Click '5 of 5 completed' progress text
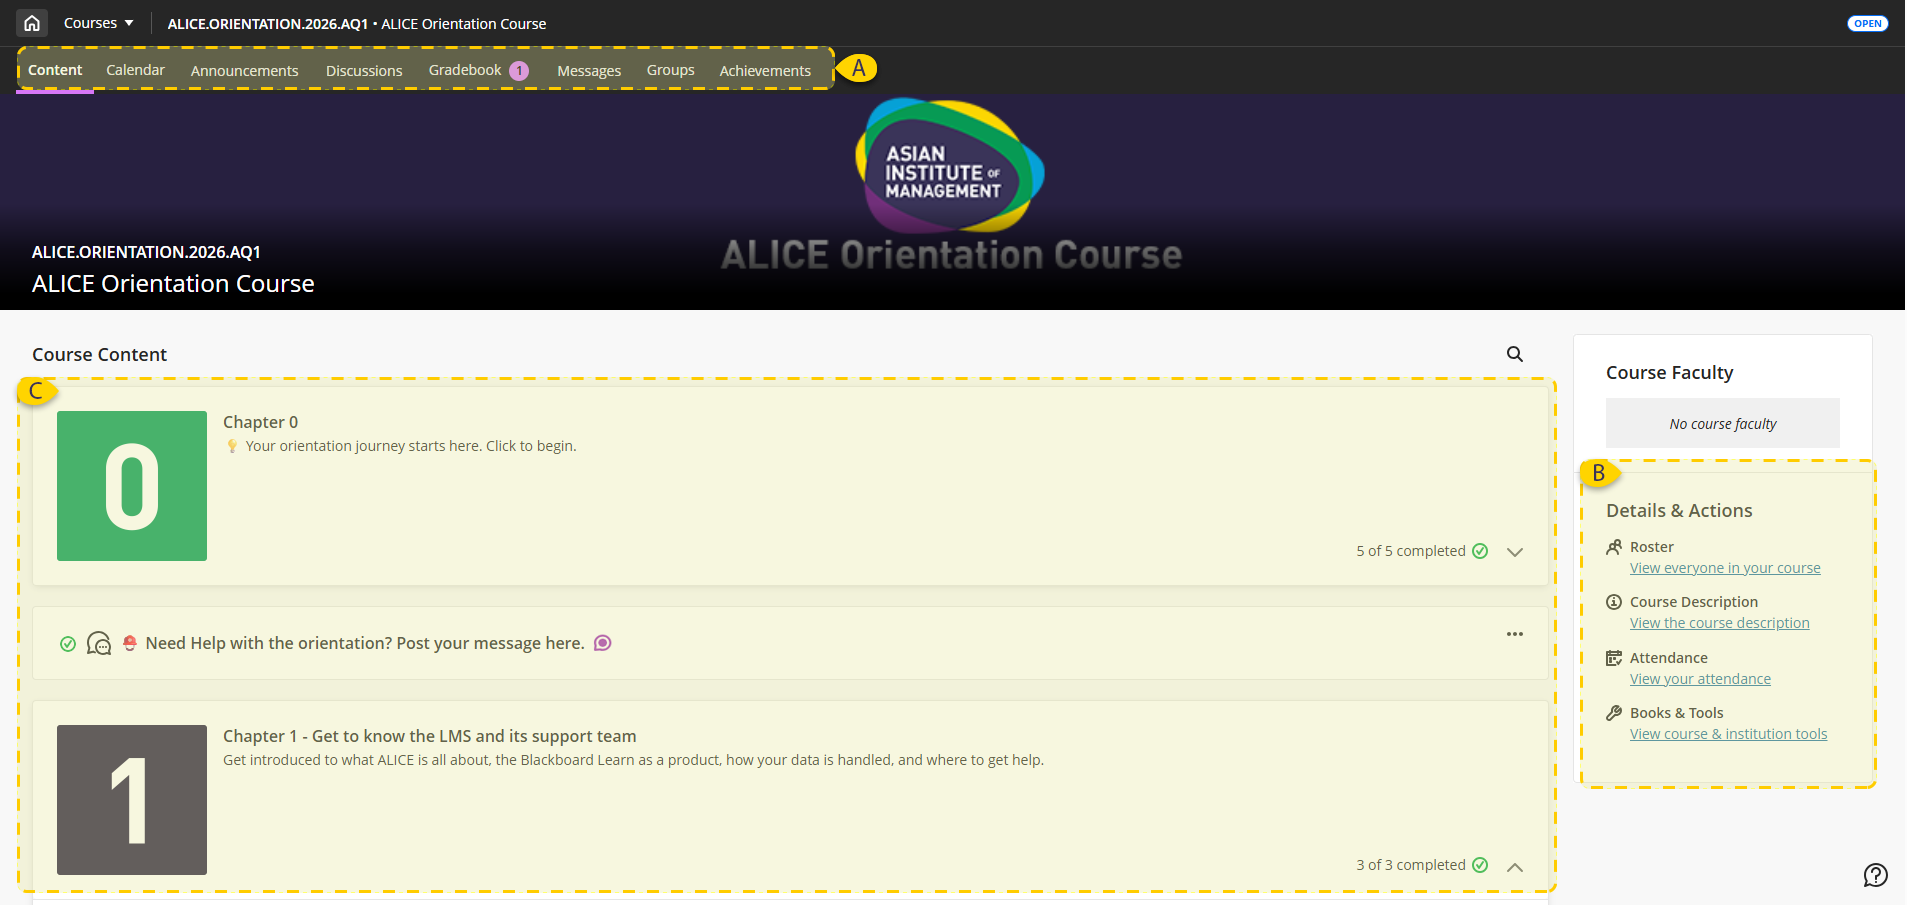1907x905 pixels. click(1411, 551)
